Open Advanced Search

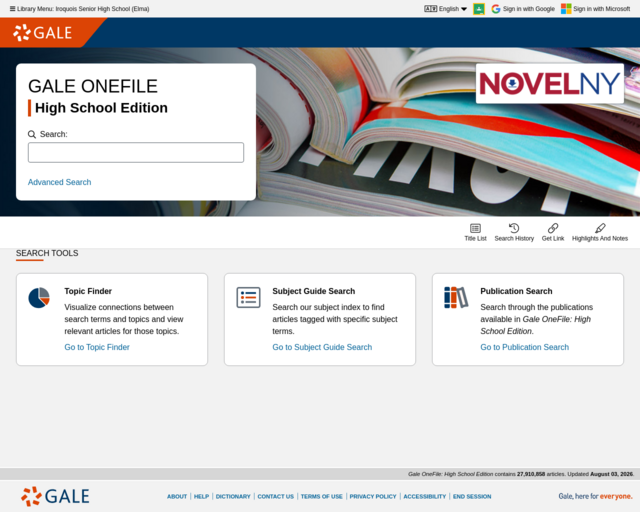coord(60,182)
